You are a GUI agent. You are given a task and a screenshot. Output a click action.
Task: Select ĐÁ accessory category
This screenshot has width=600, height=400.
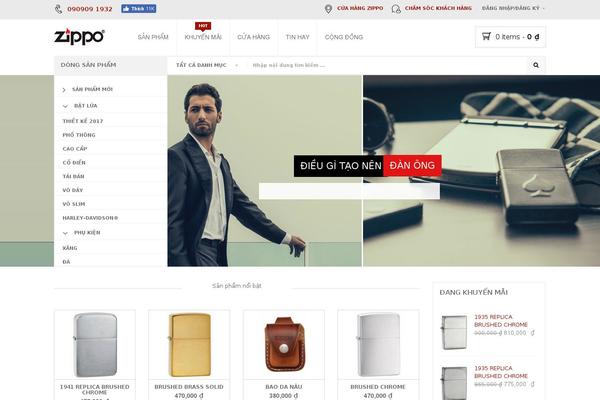(66, 262)
